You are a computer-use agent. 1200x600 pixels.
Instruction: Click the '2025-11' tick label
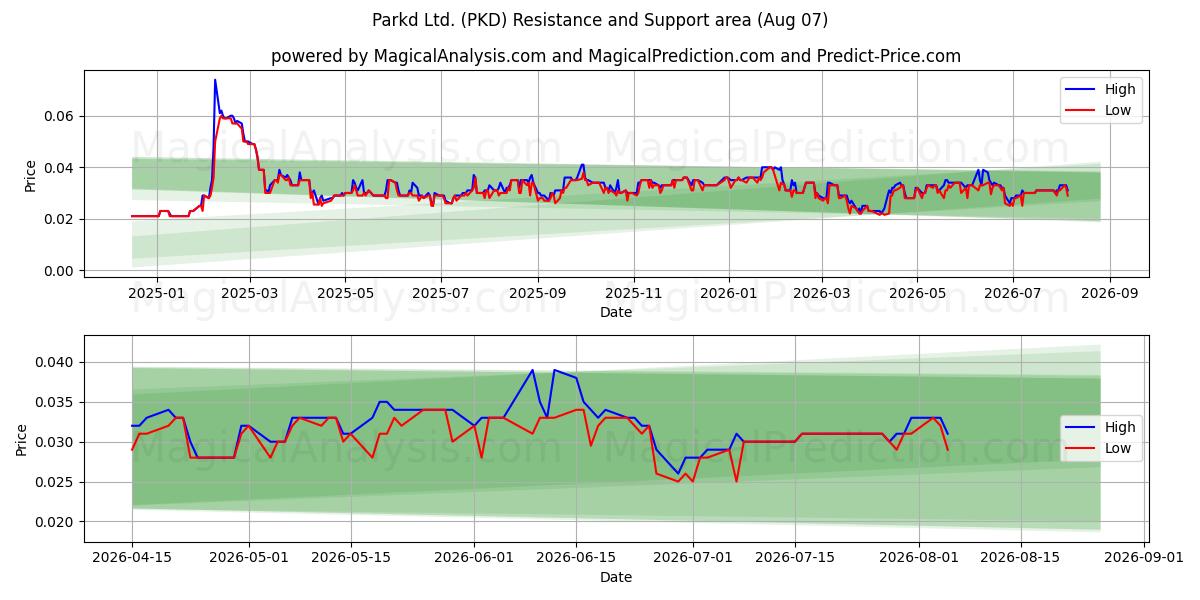[x=633, y=294]
